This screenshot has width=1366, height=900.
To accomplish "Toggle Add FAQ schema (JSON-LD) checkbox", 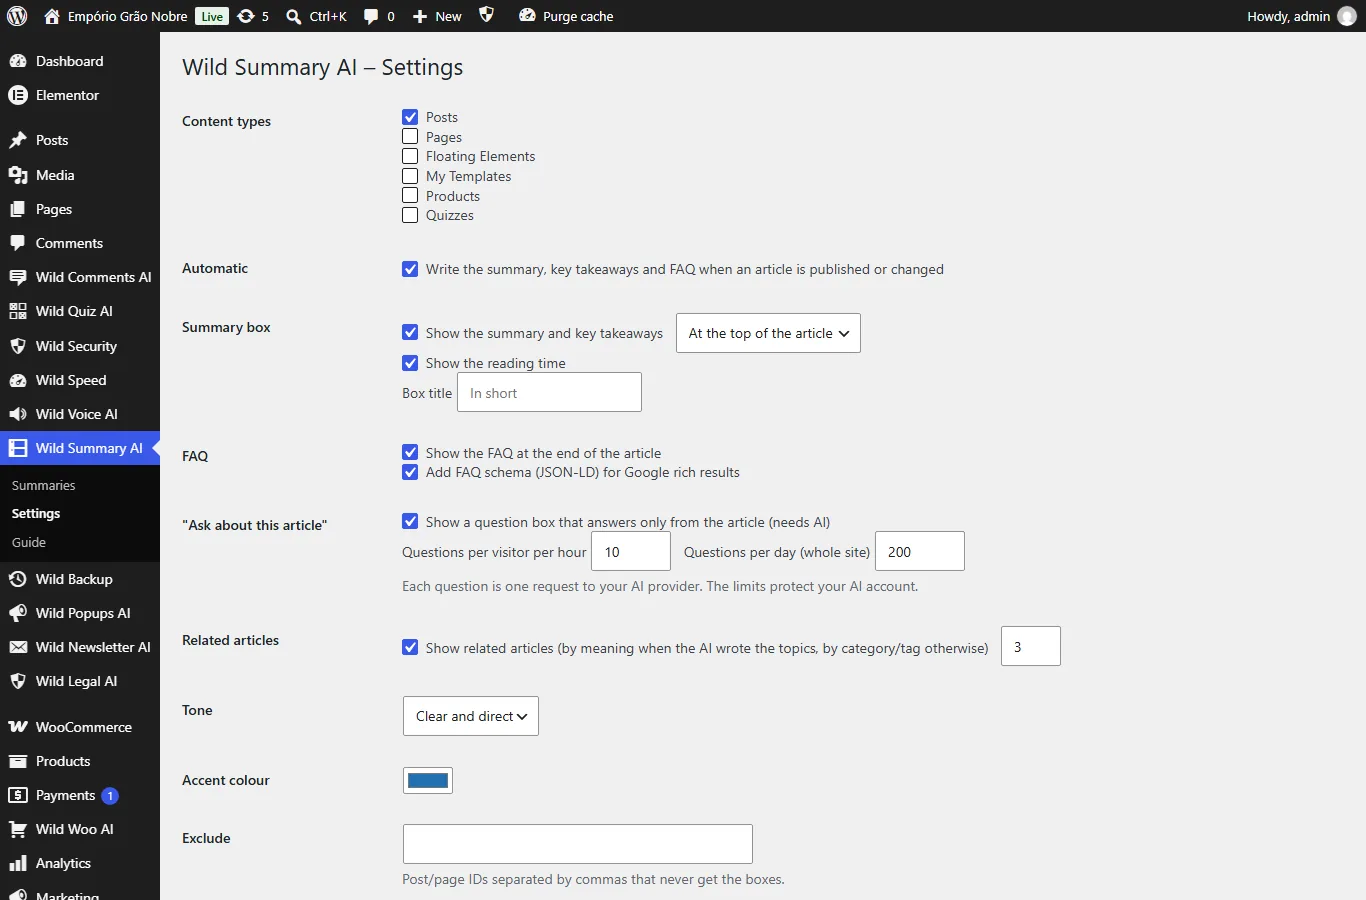I will pyautogui.click(x=410, y=472).
